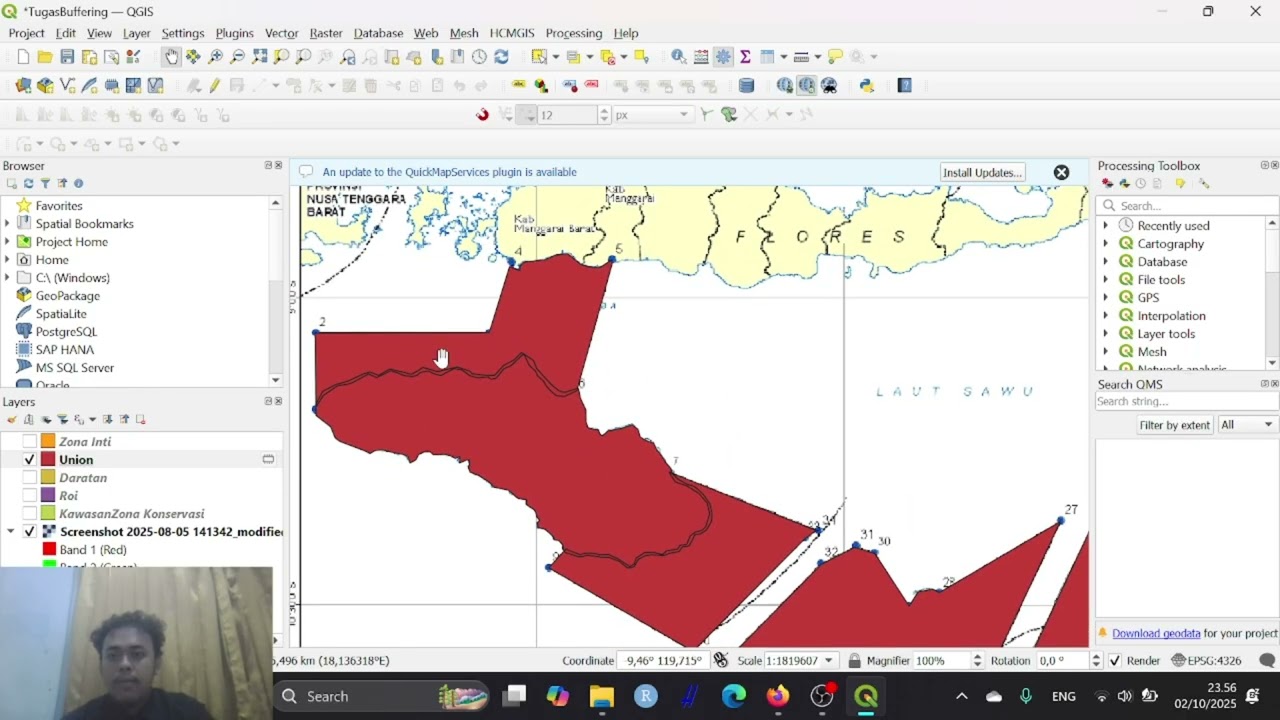Click the Search QMS string field
The height and width of the screenshot is (720, 1280).
[x=1186, y=401]
